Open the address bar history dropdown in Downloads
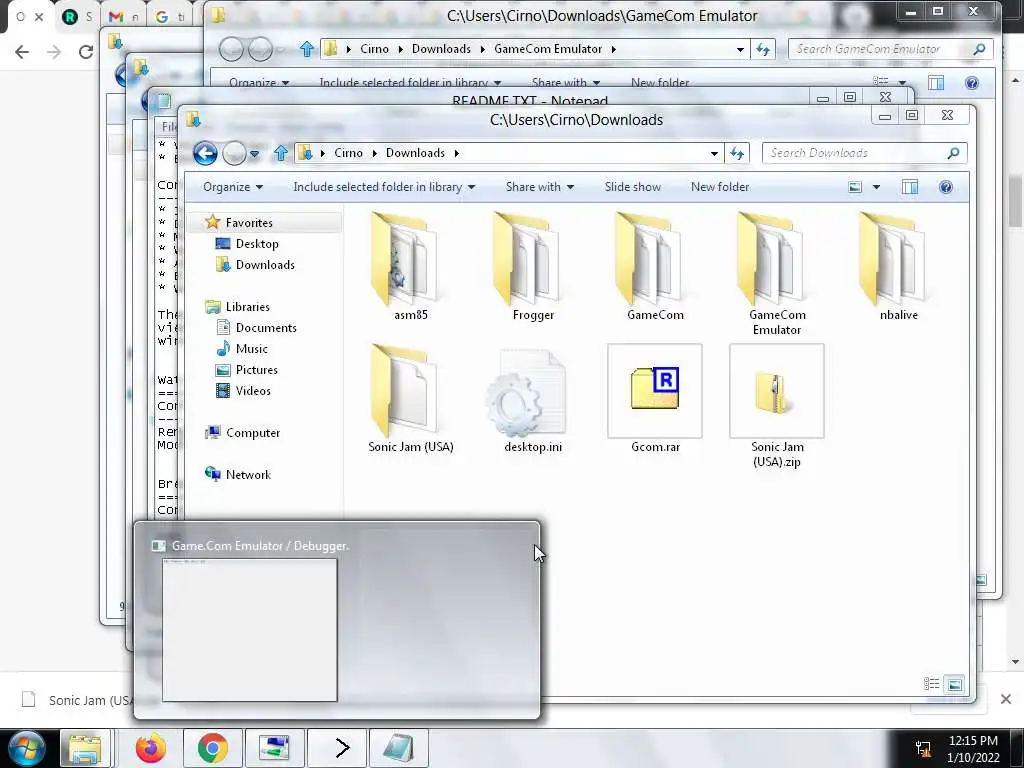Image resolution: width=1024 pixels, height=768 pixels. [x=714, y=153]
